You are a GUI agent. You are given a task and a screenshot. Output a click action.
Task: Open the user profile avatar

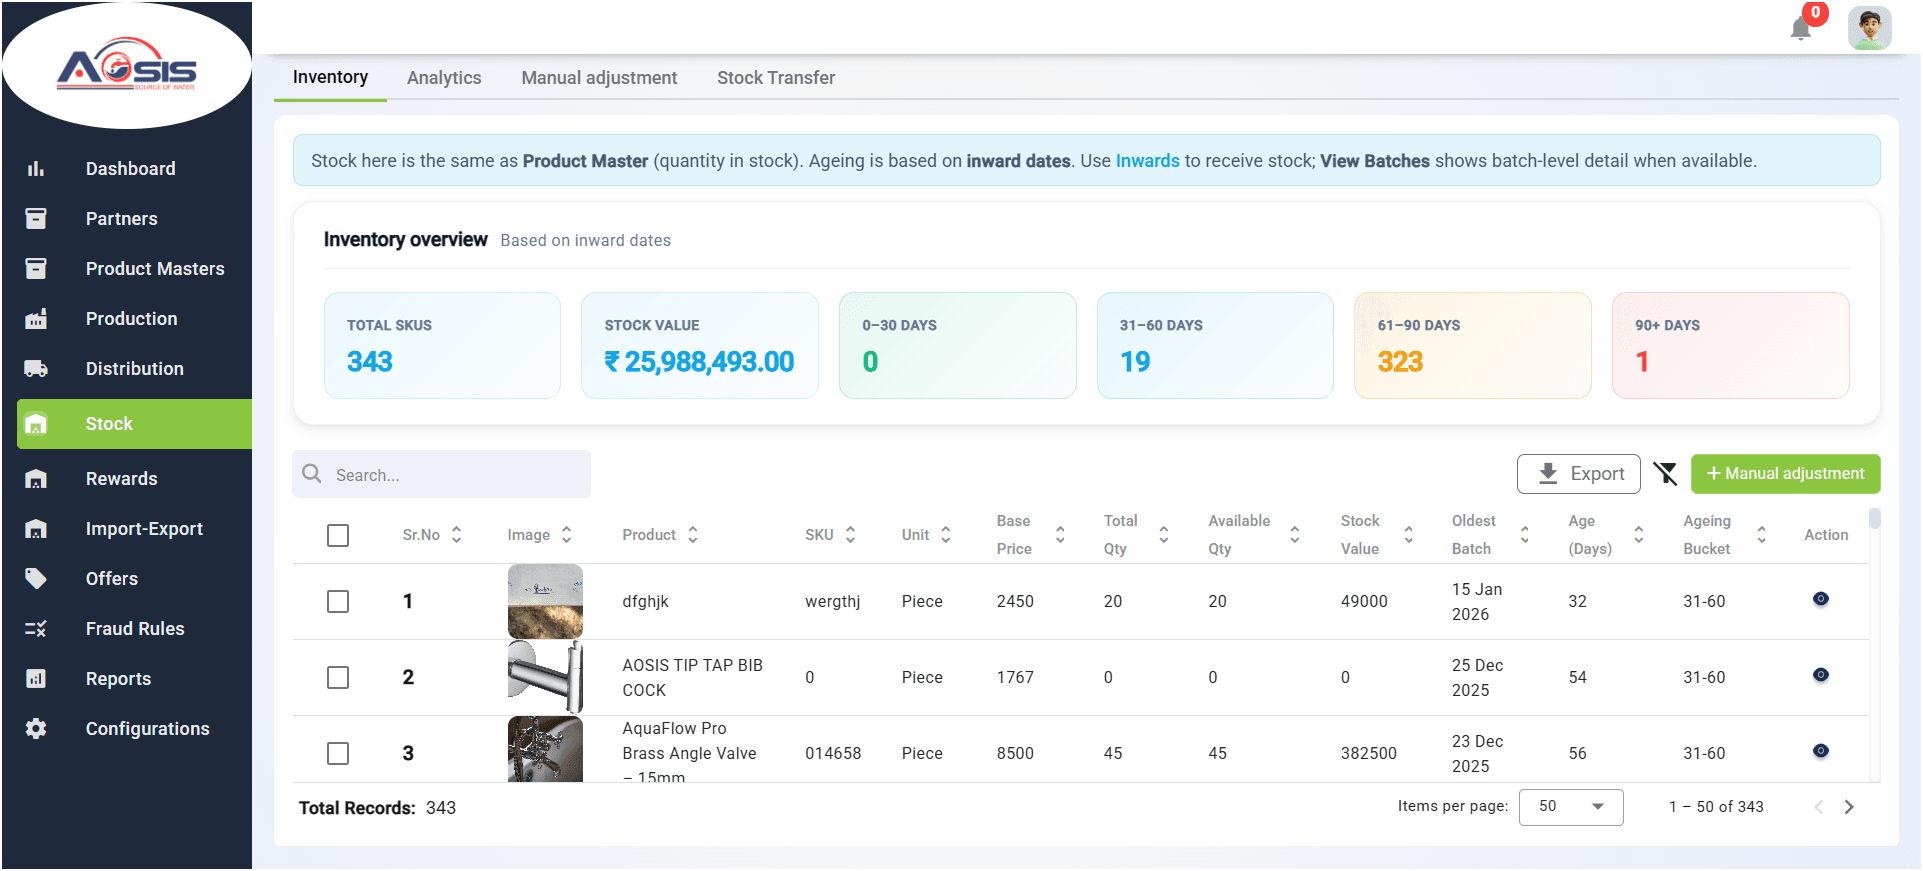(x=1869, y=28)
